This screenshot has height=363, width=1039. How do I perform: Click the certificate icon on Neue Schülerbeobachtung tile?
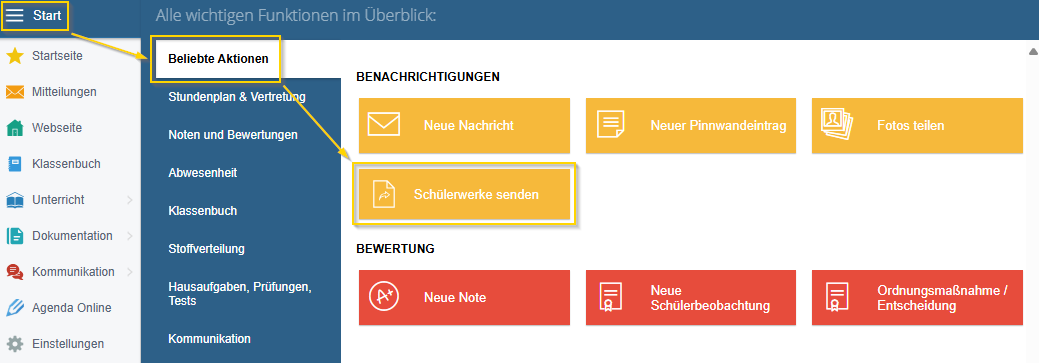coord(610,297)
